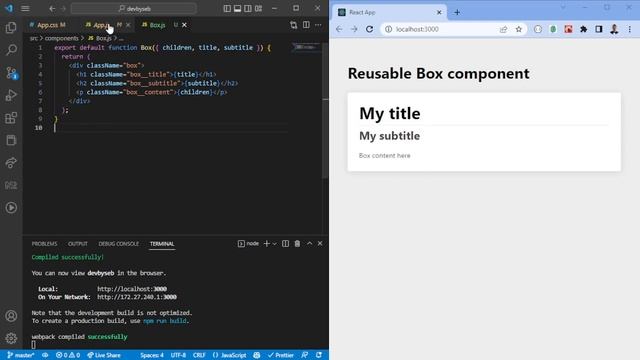This screenshot has height=360, width=640.
Task: Open the http://localhost:3000 terminal link
Action: (x=132, y=289)
